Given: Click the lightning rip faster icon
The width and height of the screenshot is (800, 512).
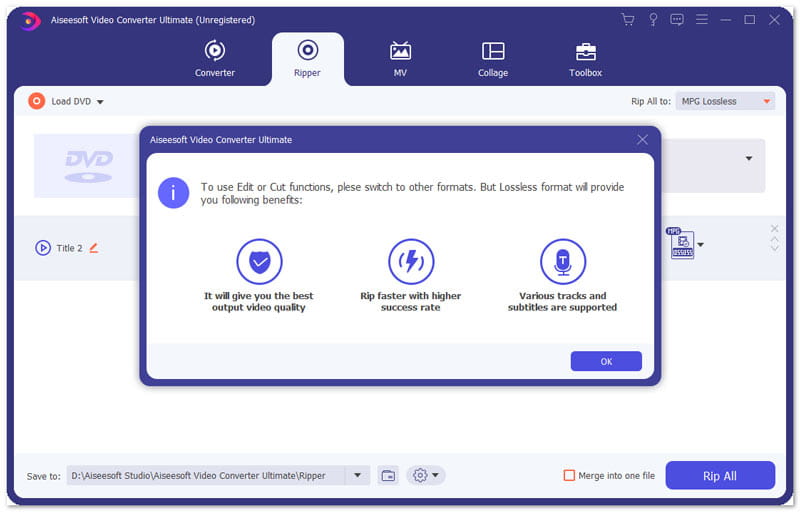Looking at the screenshot, I should point(411,262).
